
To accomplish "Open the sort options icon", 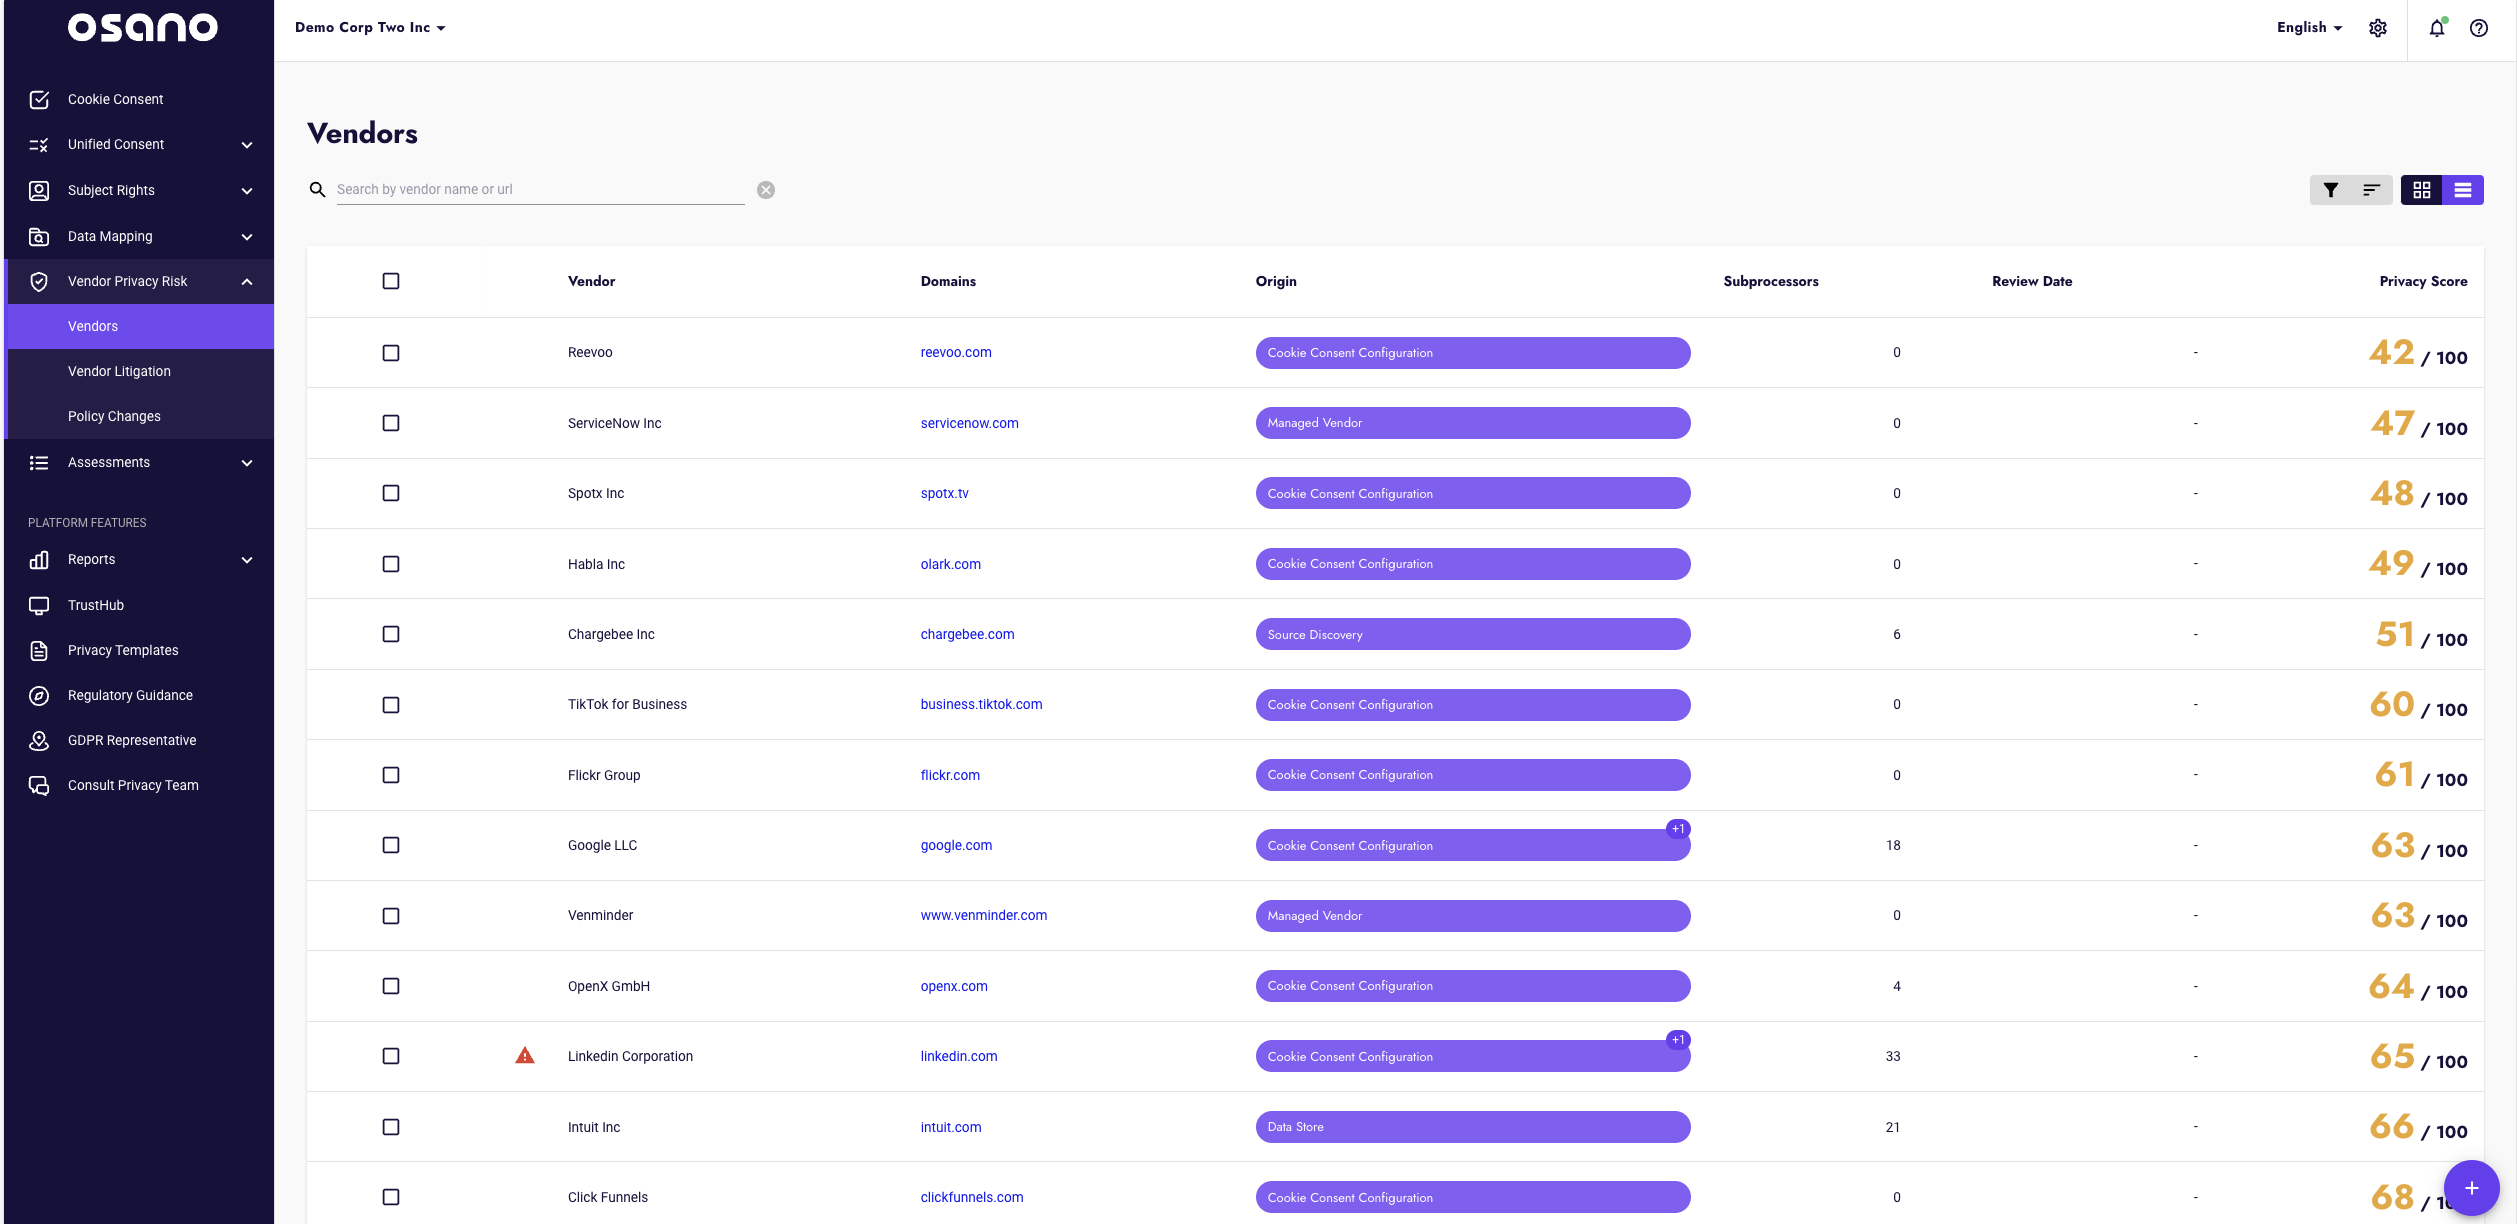I will pyautogui.click(x=2371, y=190).
